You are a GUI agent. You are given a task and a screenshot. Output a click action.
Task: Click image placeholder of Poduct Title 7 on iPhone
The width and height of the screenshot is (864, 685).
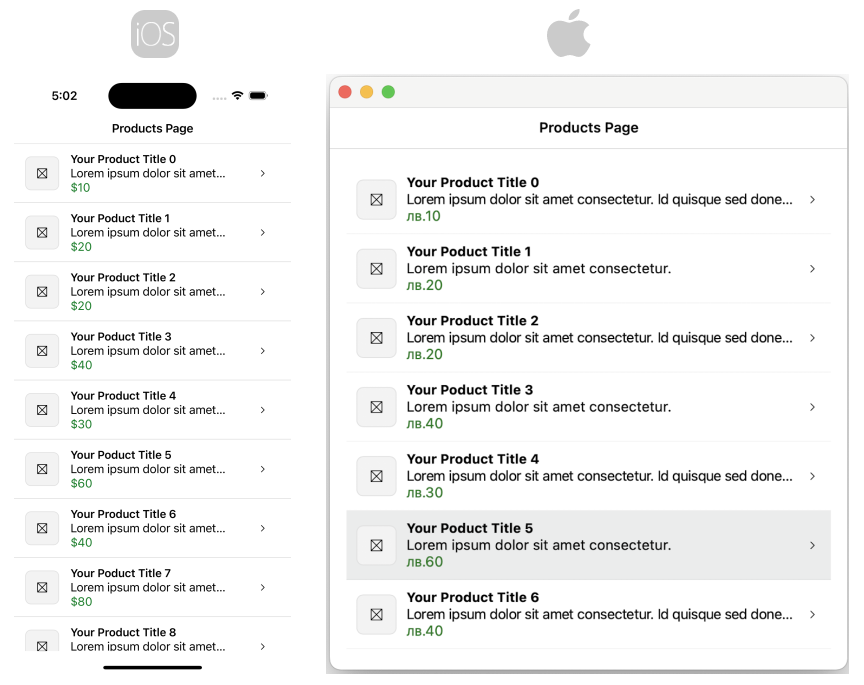tap(42, 588)
